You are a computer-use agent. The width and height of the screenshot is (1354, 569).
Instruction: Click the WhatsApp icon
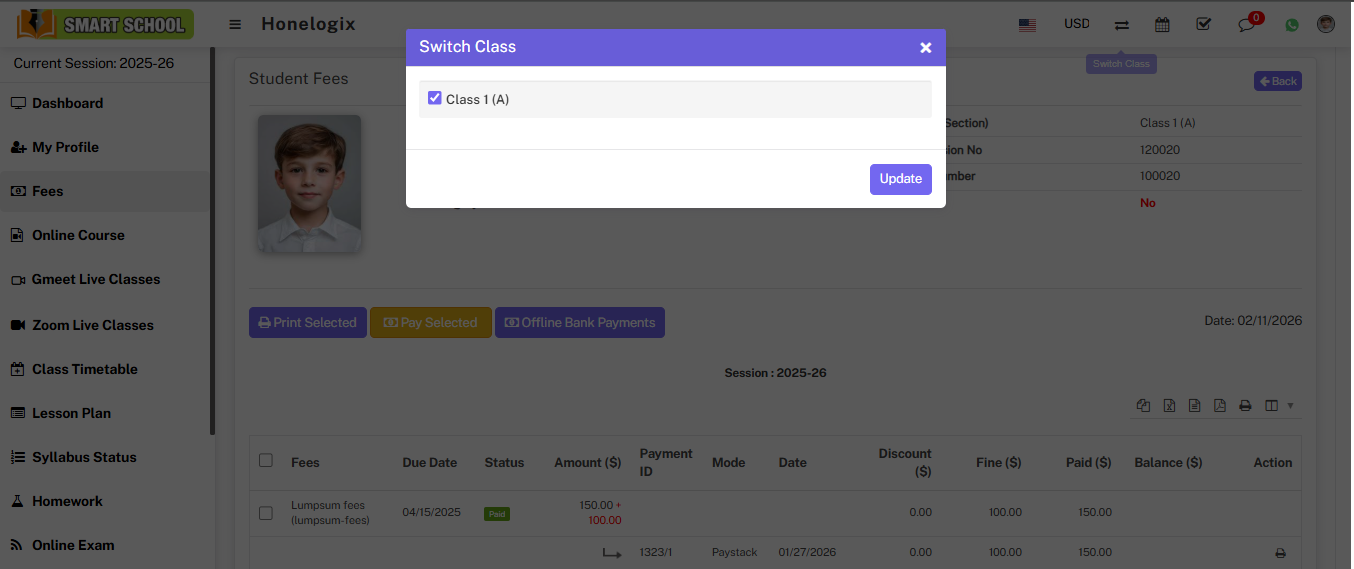point(1292,25)
